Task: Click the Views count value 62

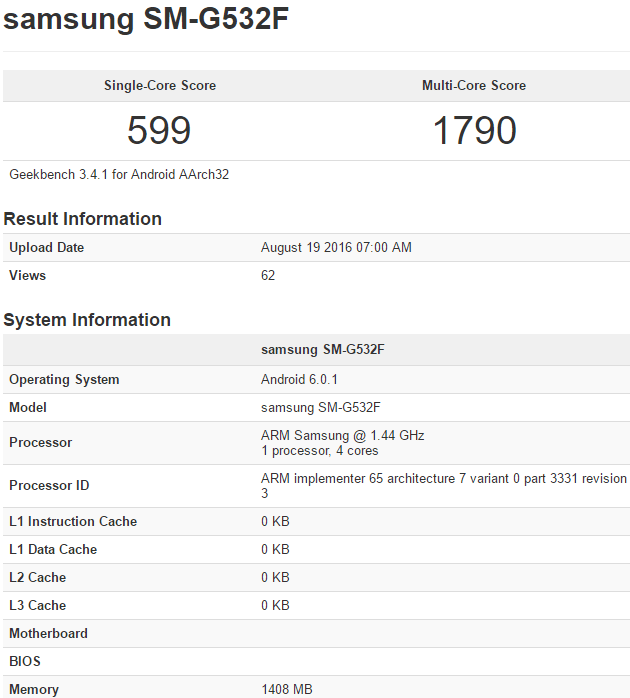Action: (x=268, y=276)
